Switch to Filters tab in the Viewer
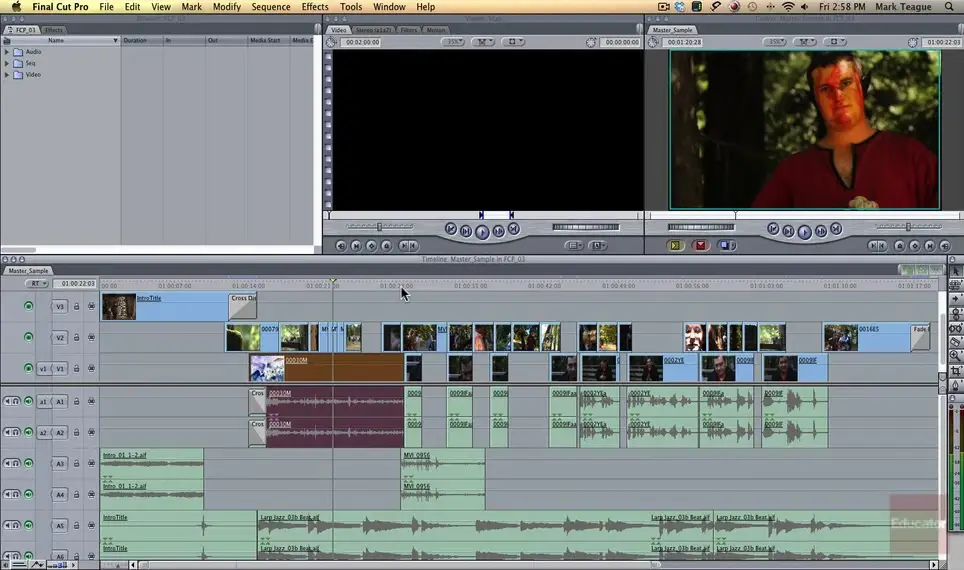The width and height of the screenshot is (964, 570). coord(408,30)
